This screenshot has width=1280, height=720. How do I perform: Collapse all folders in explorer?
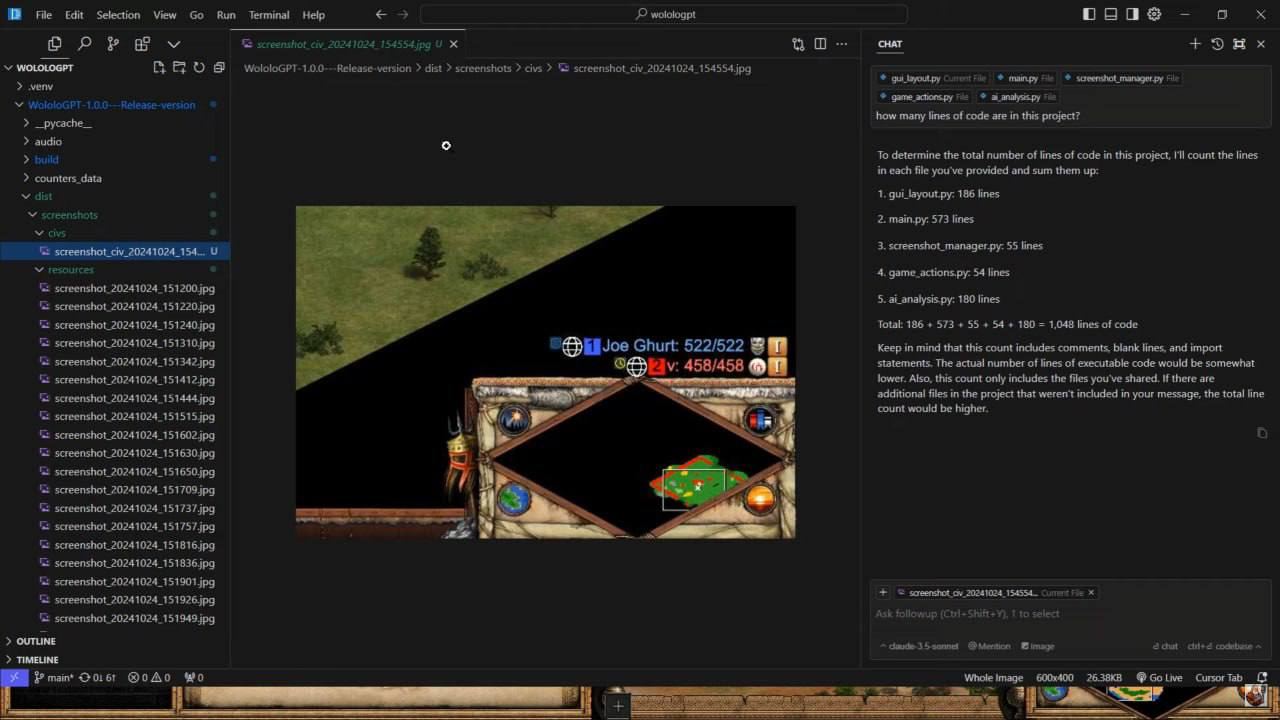point(219,67)
